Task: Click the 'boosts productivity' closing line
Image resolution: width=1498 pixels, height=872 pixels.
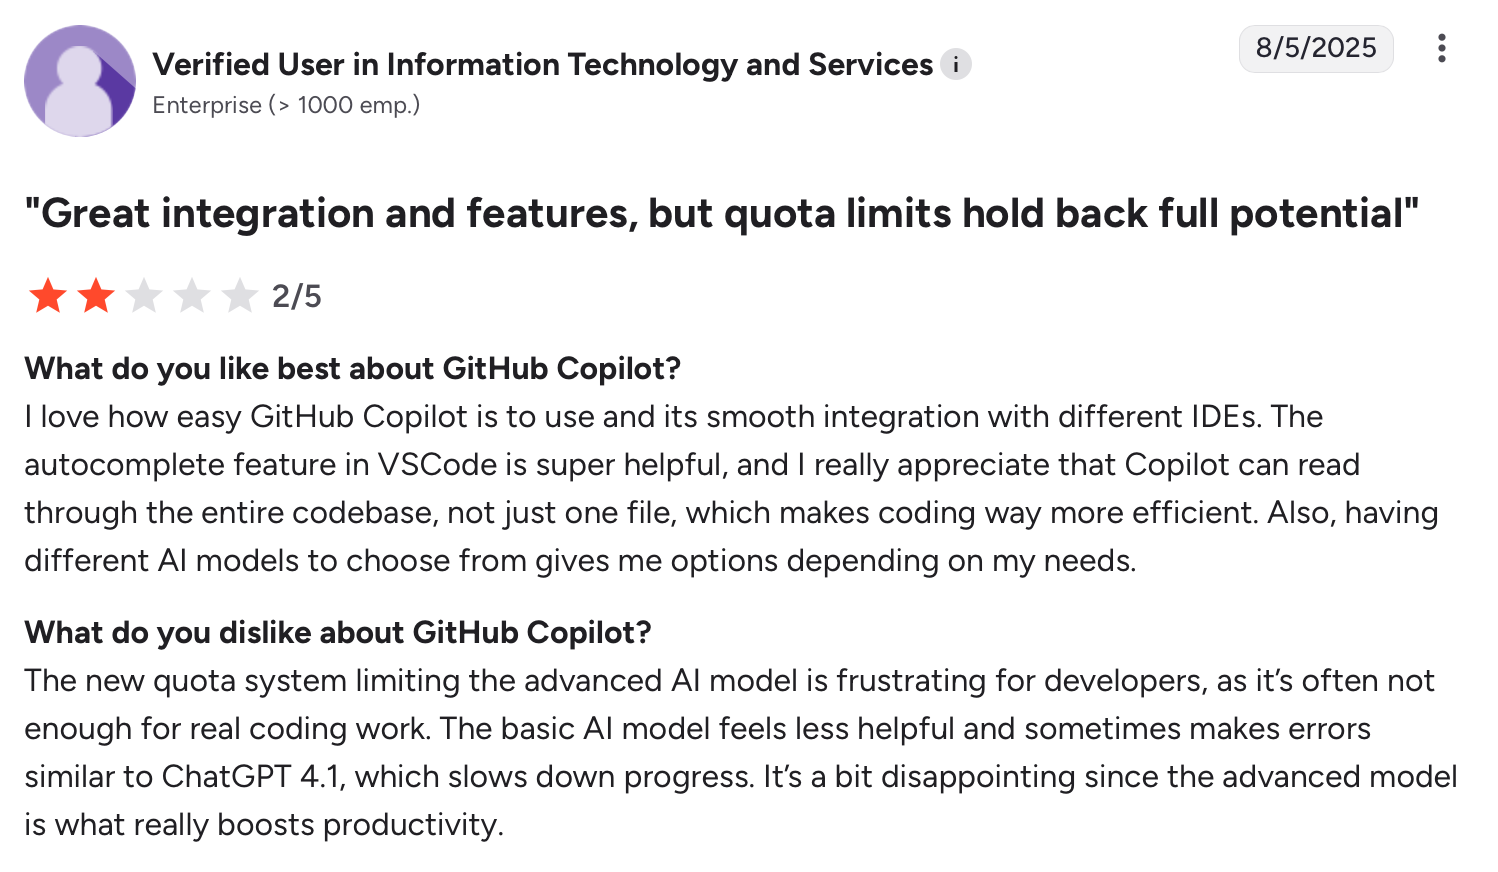Action: tap(264, 824)
